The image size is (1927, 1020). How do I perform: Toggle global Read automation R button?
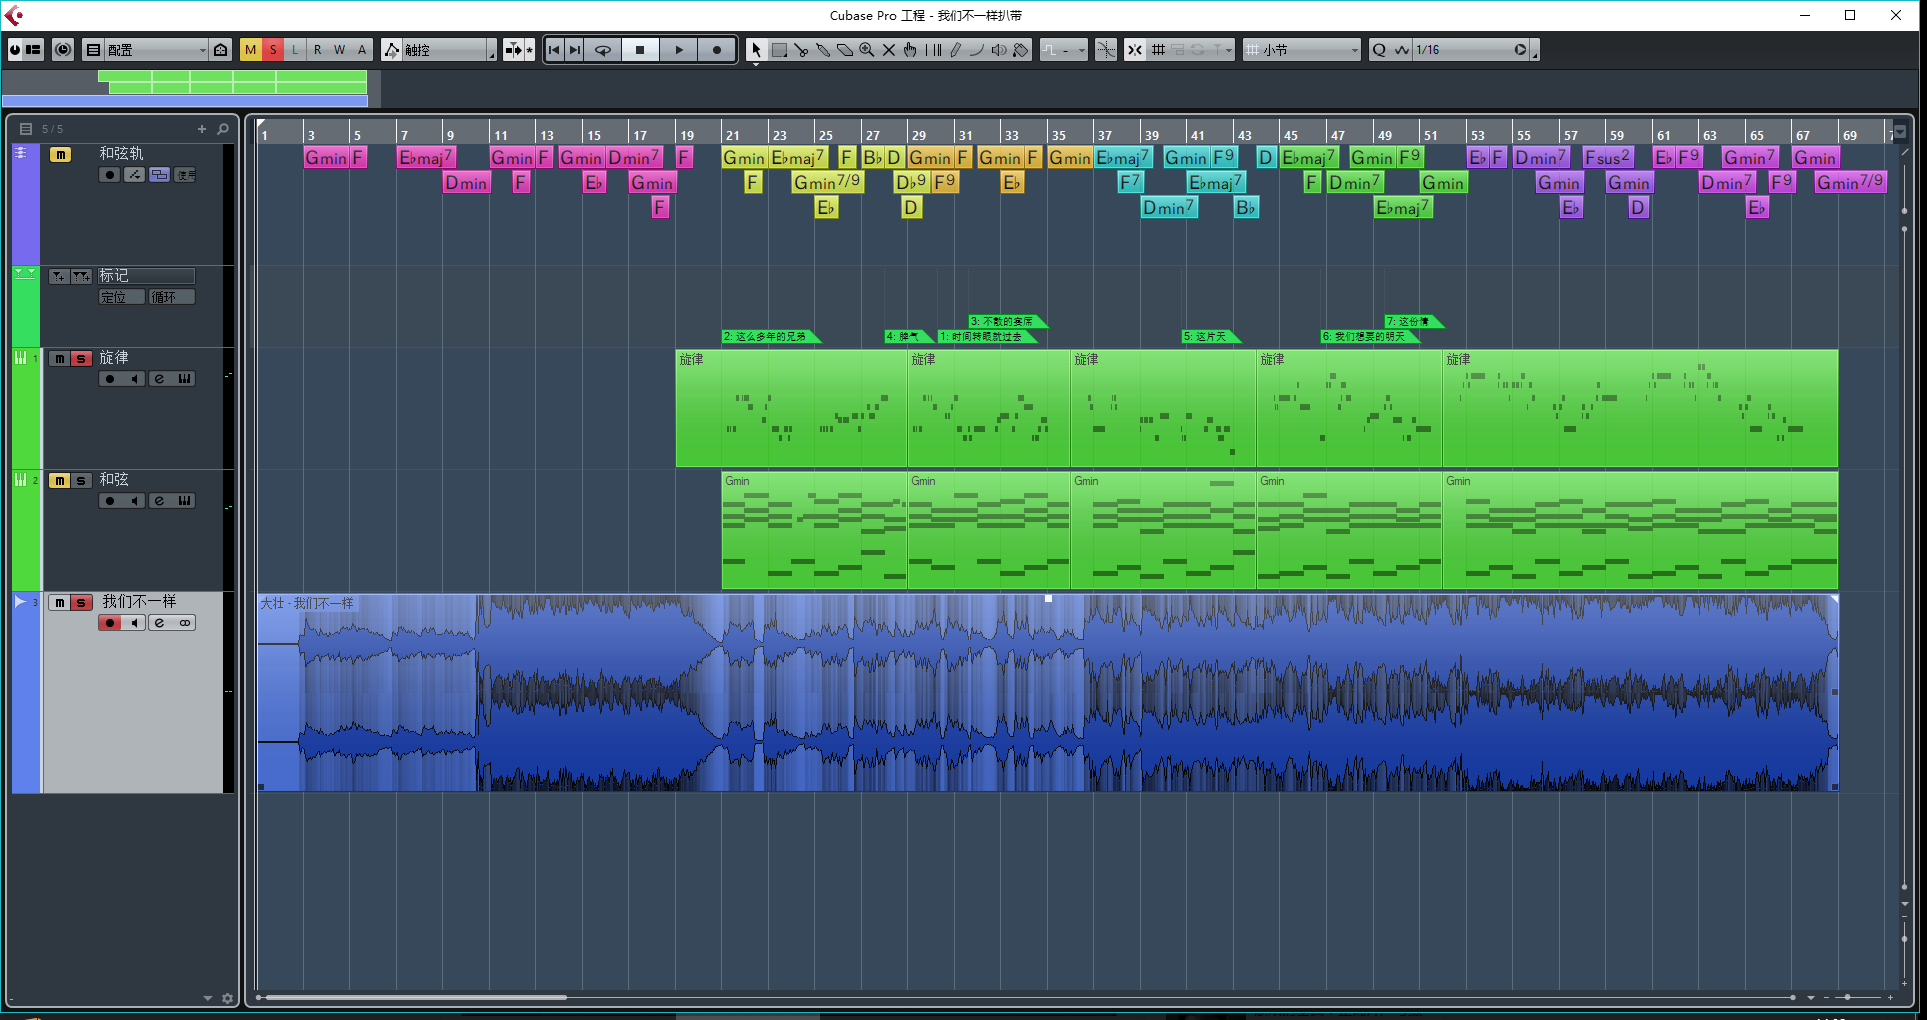click(x=317, y=49)
